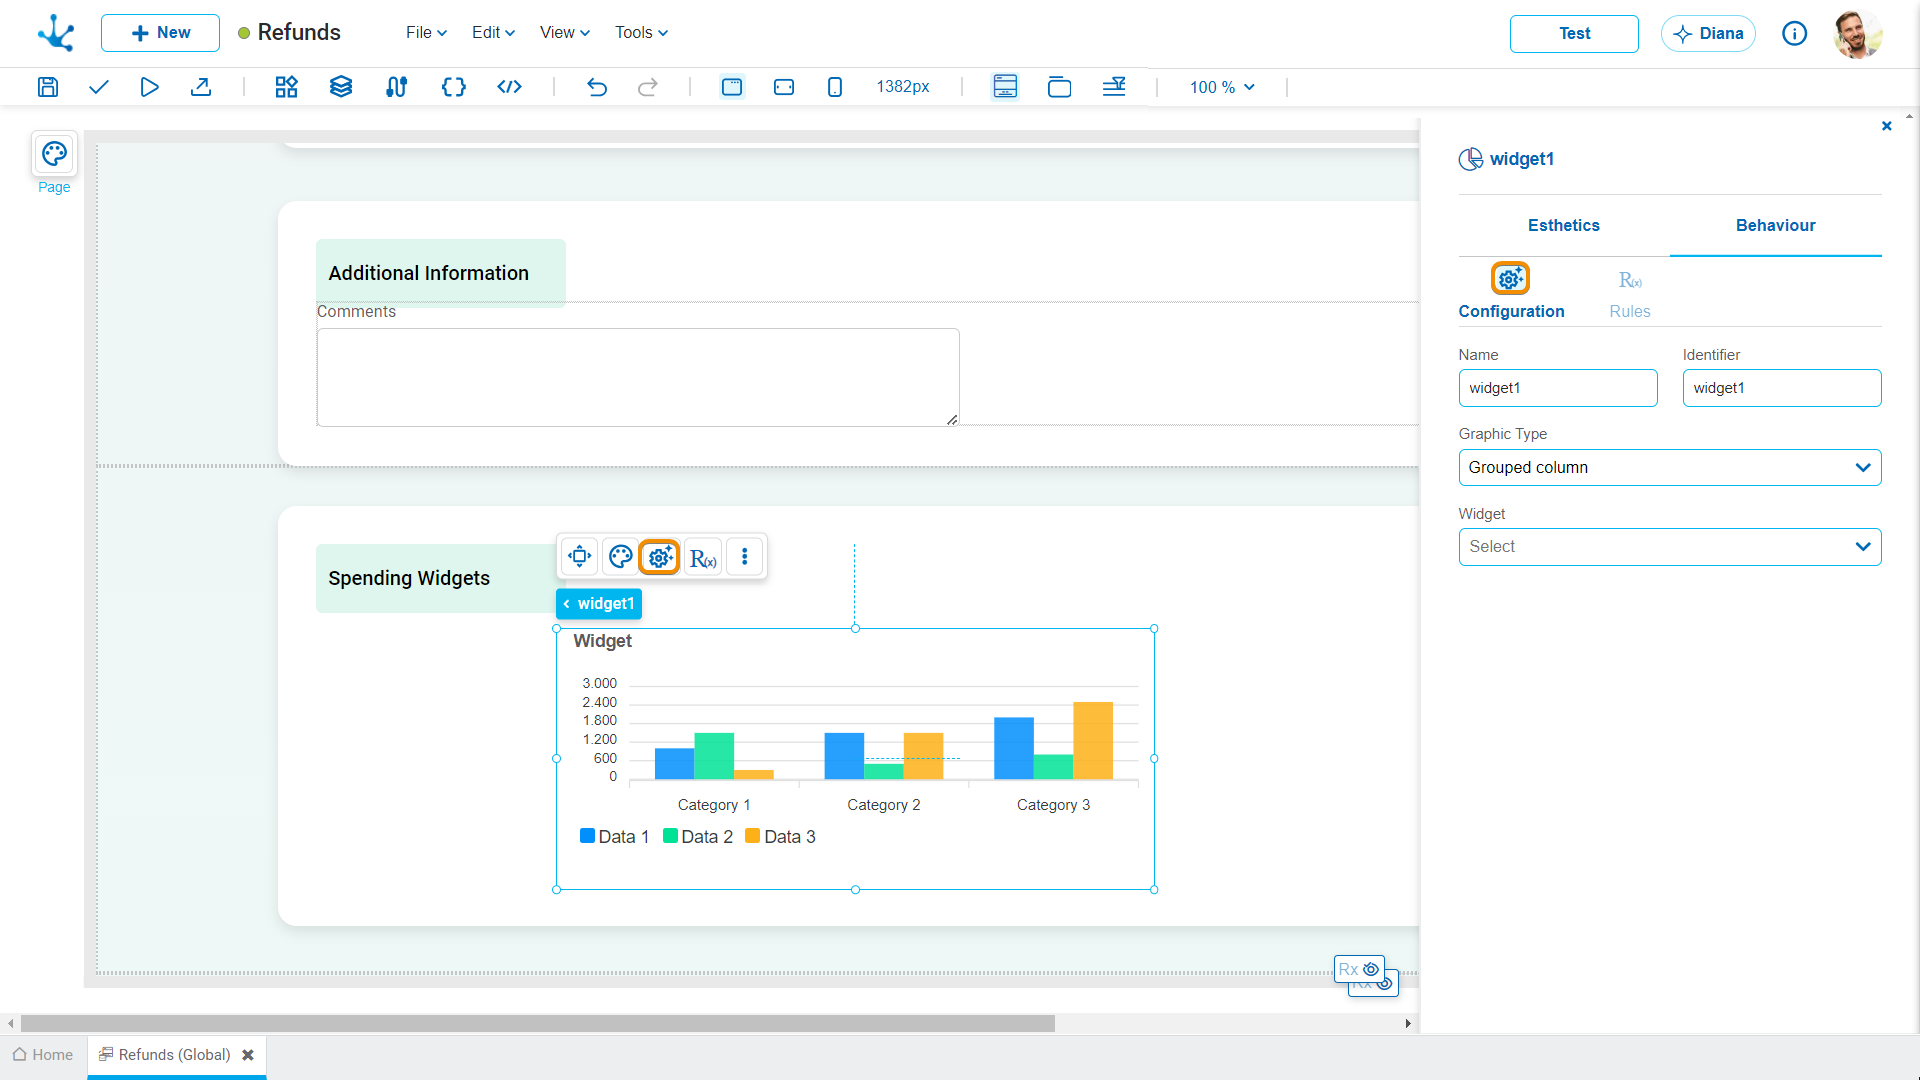Switch to tablet viewport preview
Viewport: 1920px width, 1080px height.
click(x=784, y=87)
